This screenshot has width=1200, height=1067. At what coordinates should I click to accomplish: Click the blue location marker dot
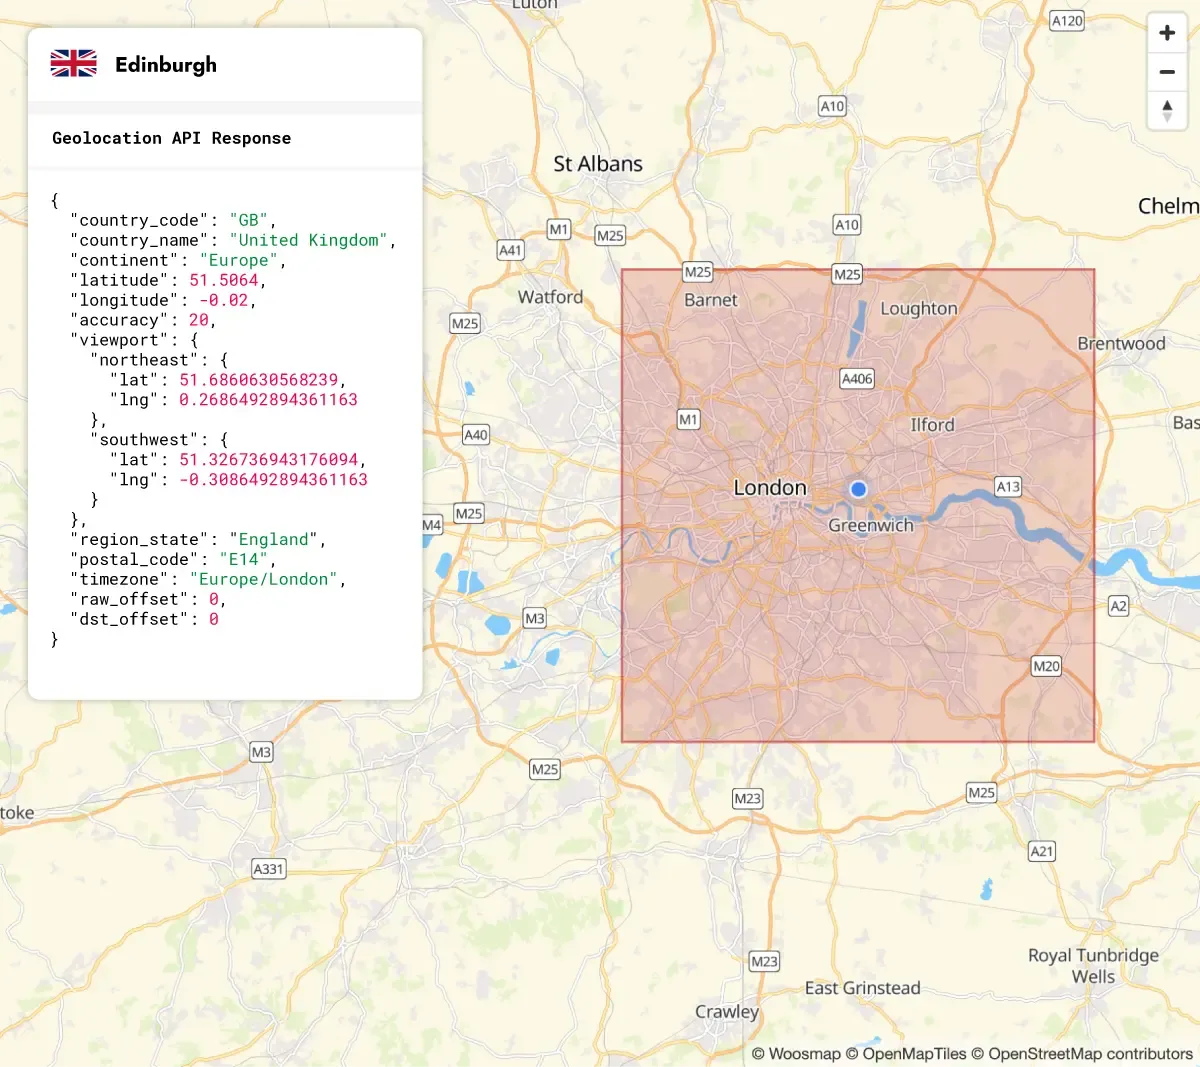[858, 489]
